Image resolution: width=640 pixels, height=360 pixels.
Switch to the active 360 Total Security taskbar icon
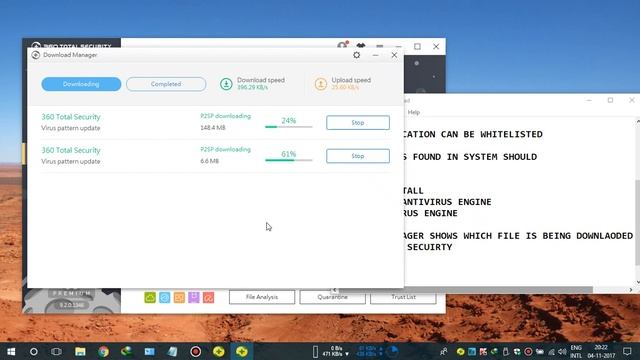click(x=242, y=351)
